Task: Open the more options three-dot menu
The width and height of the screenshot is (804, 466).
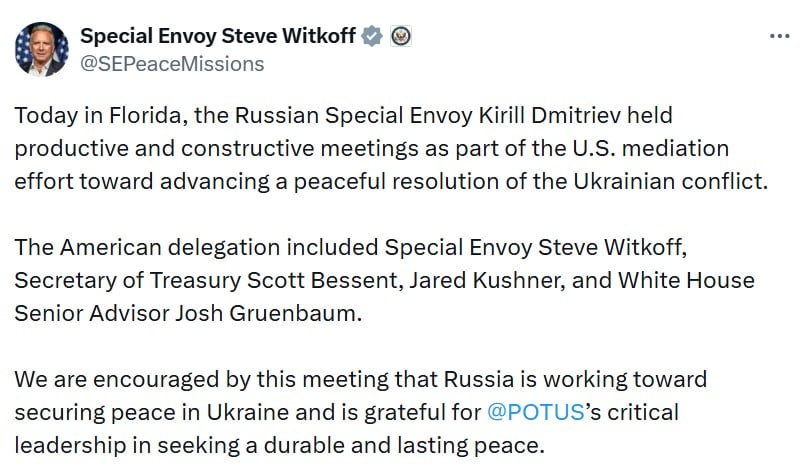Action: click(779, 37)
